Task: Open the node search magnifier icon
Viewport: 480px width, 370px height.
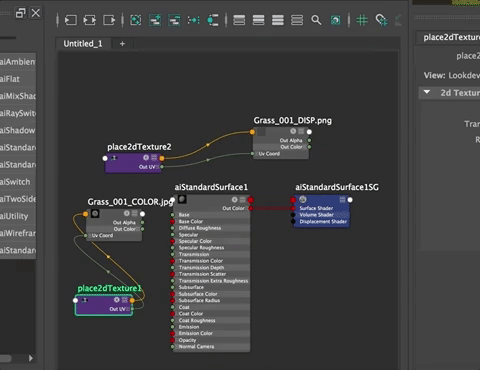Action: coord(316,20)
